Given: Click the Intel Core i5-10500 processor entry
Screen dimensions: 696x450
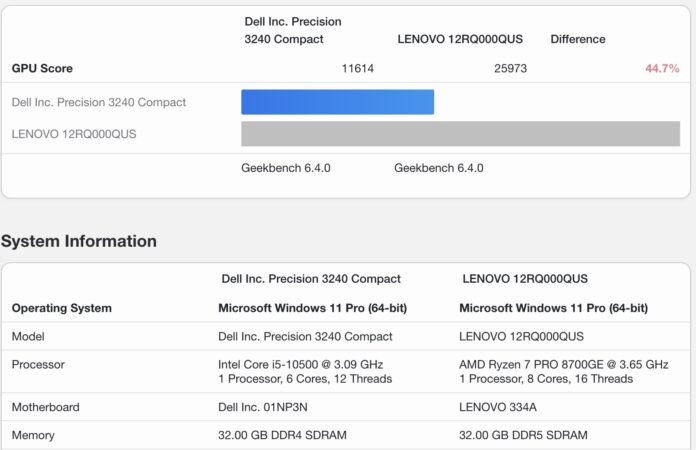Looking at the screenshot, I should click(x=300, y=364).
